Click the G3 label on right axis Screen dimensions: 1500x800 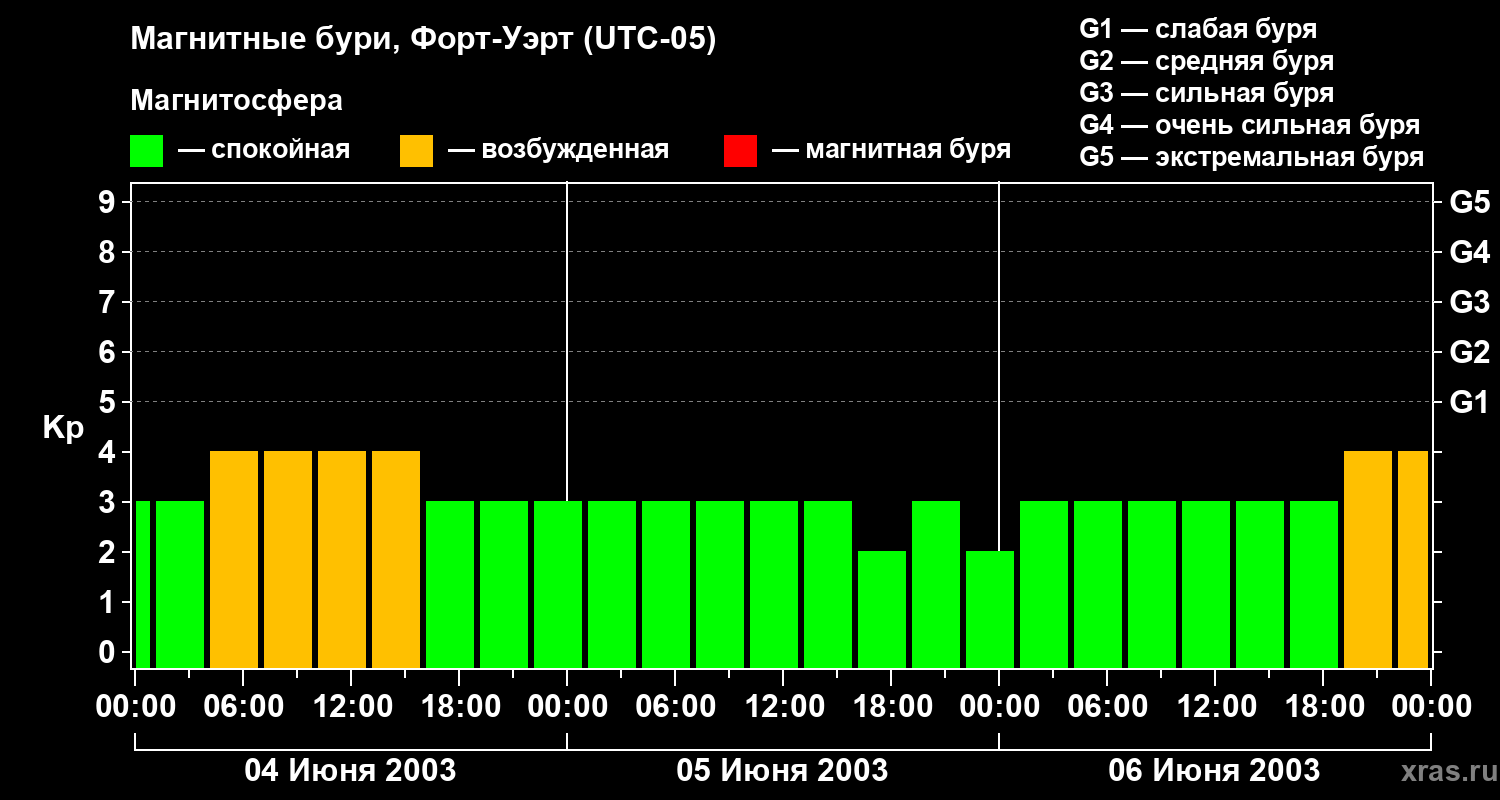1469,303
